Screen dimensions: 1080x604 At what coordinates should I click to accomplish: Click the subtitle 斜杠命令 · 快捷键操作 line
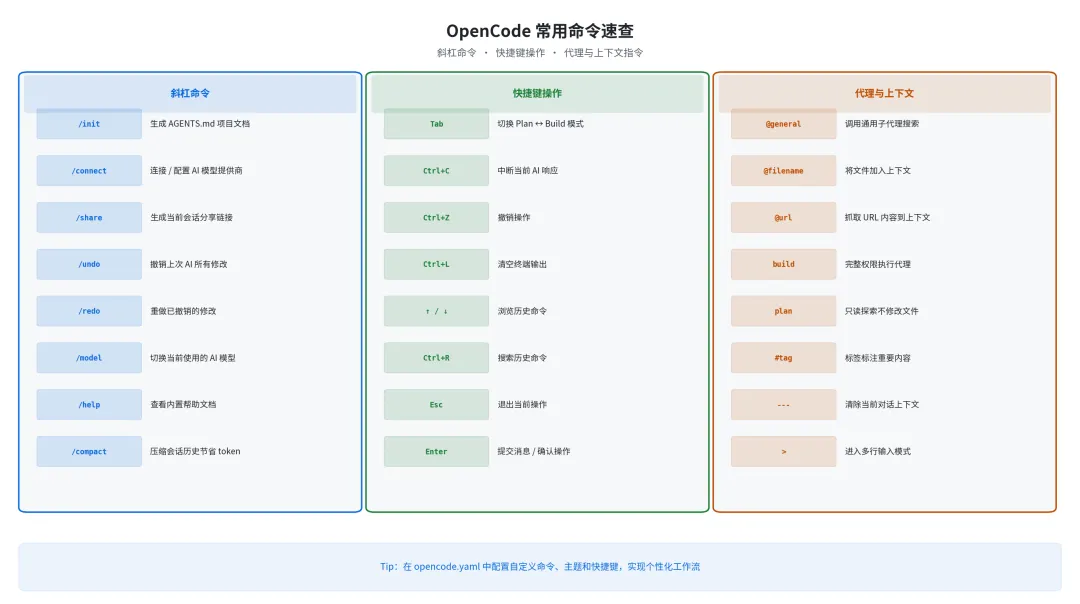[540, 52]
